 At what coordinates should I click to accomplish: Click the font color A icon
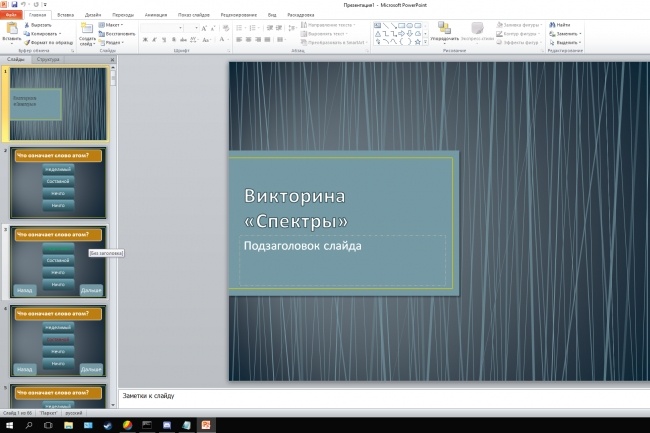[x=222, y=39]
